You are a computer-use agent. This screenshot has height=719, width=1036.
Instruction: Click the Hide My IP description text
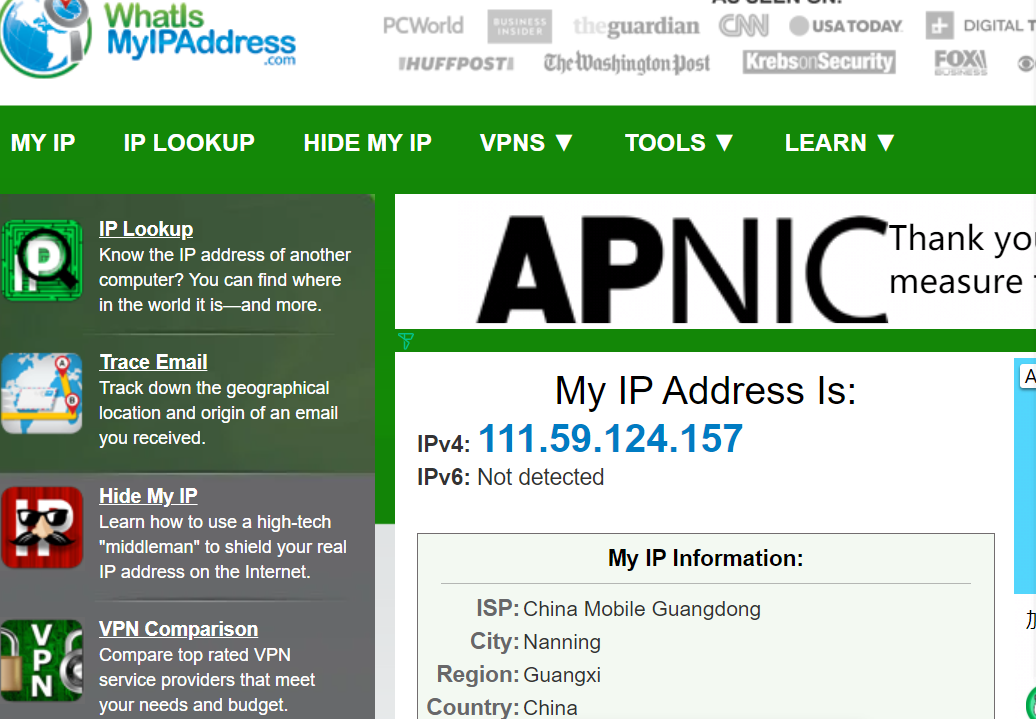(x=223, y=547)
